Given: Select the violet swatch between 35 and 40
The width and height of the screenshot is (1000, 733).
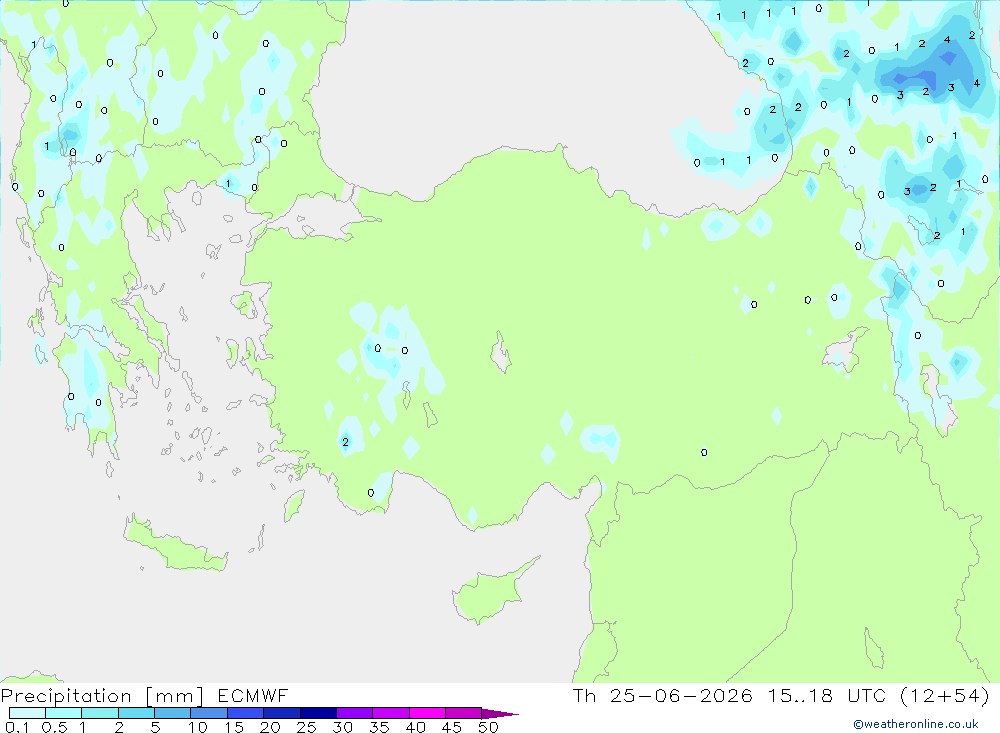Looking at the screenshot, I should (x=391, y=713).
